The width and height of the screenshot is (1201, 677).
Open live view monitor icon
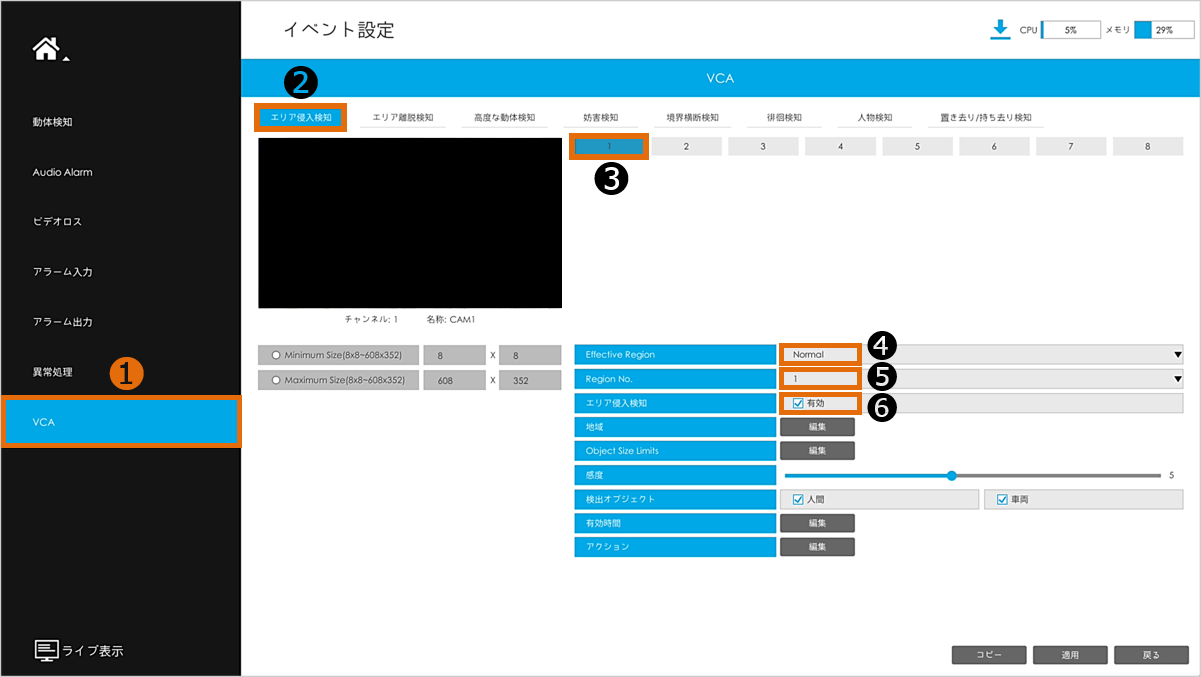coord(47,650)
